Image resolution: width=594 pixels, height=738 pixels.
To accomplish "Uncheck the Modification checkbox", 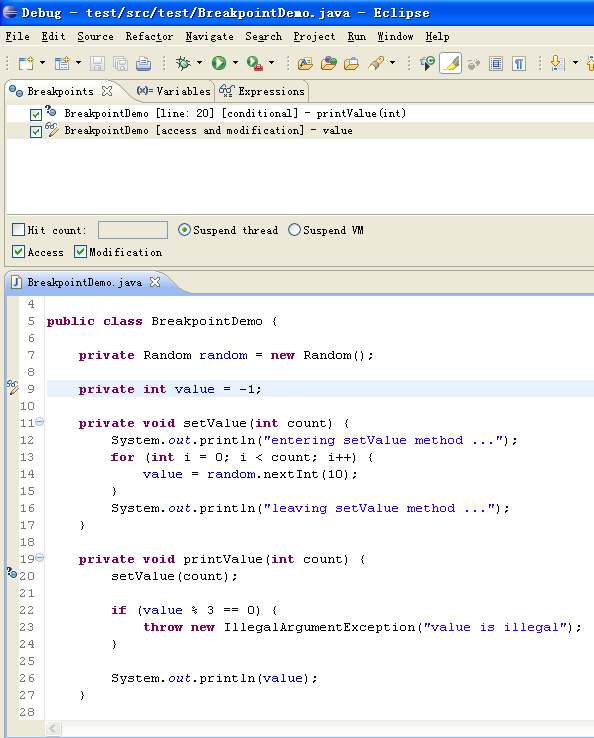I will (80, 252).
